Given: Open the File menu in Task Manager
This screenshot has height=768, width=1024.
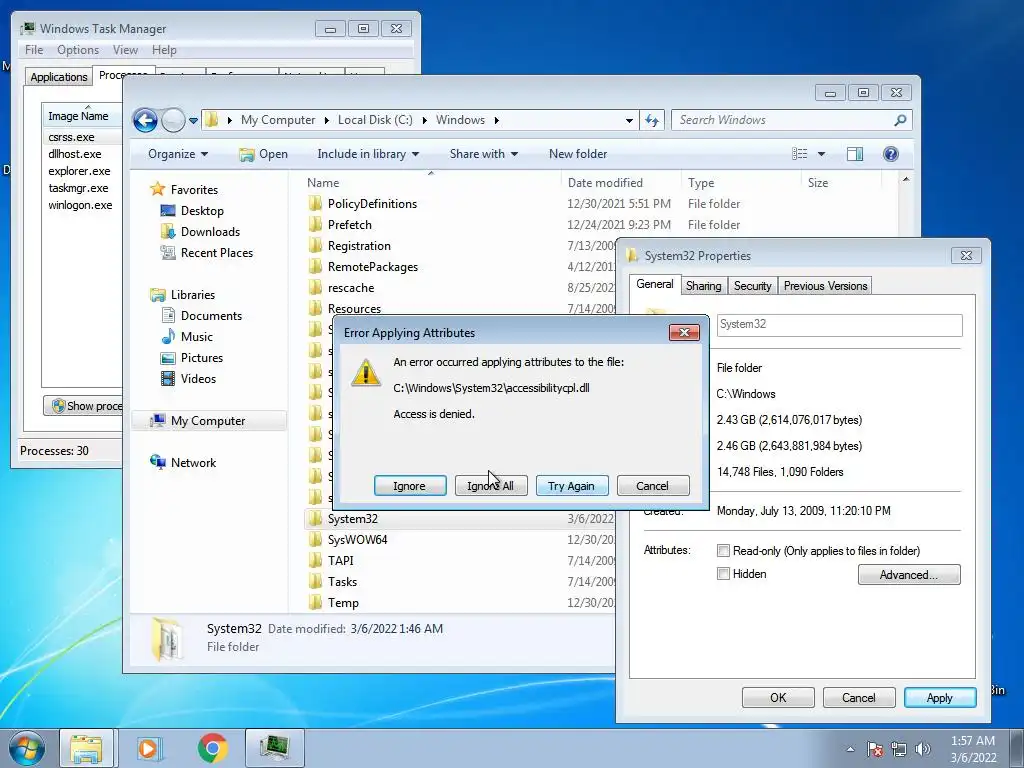Looking at the screenshot, I should point(34,50).
